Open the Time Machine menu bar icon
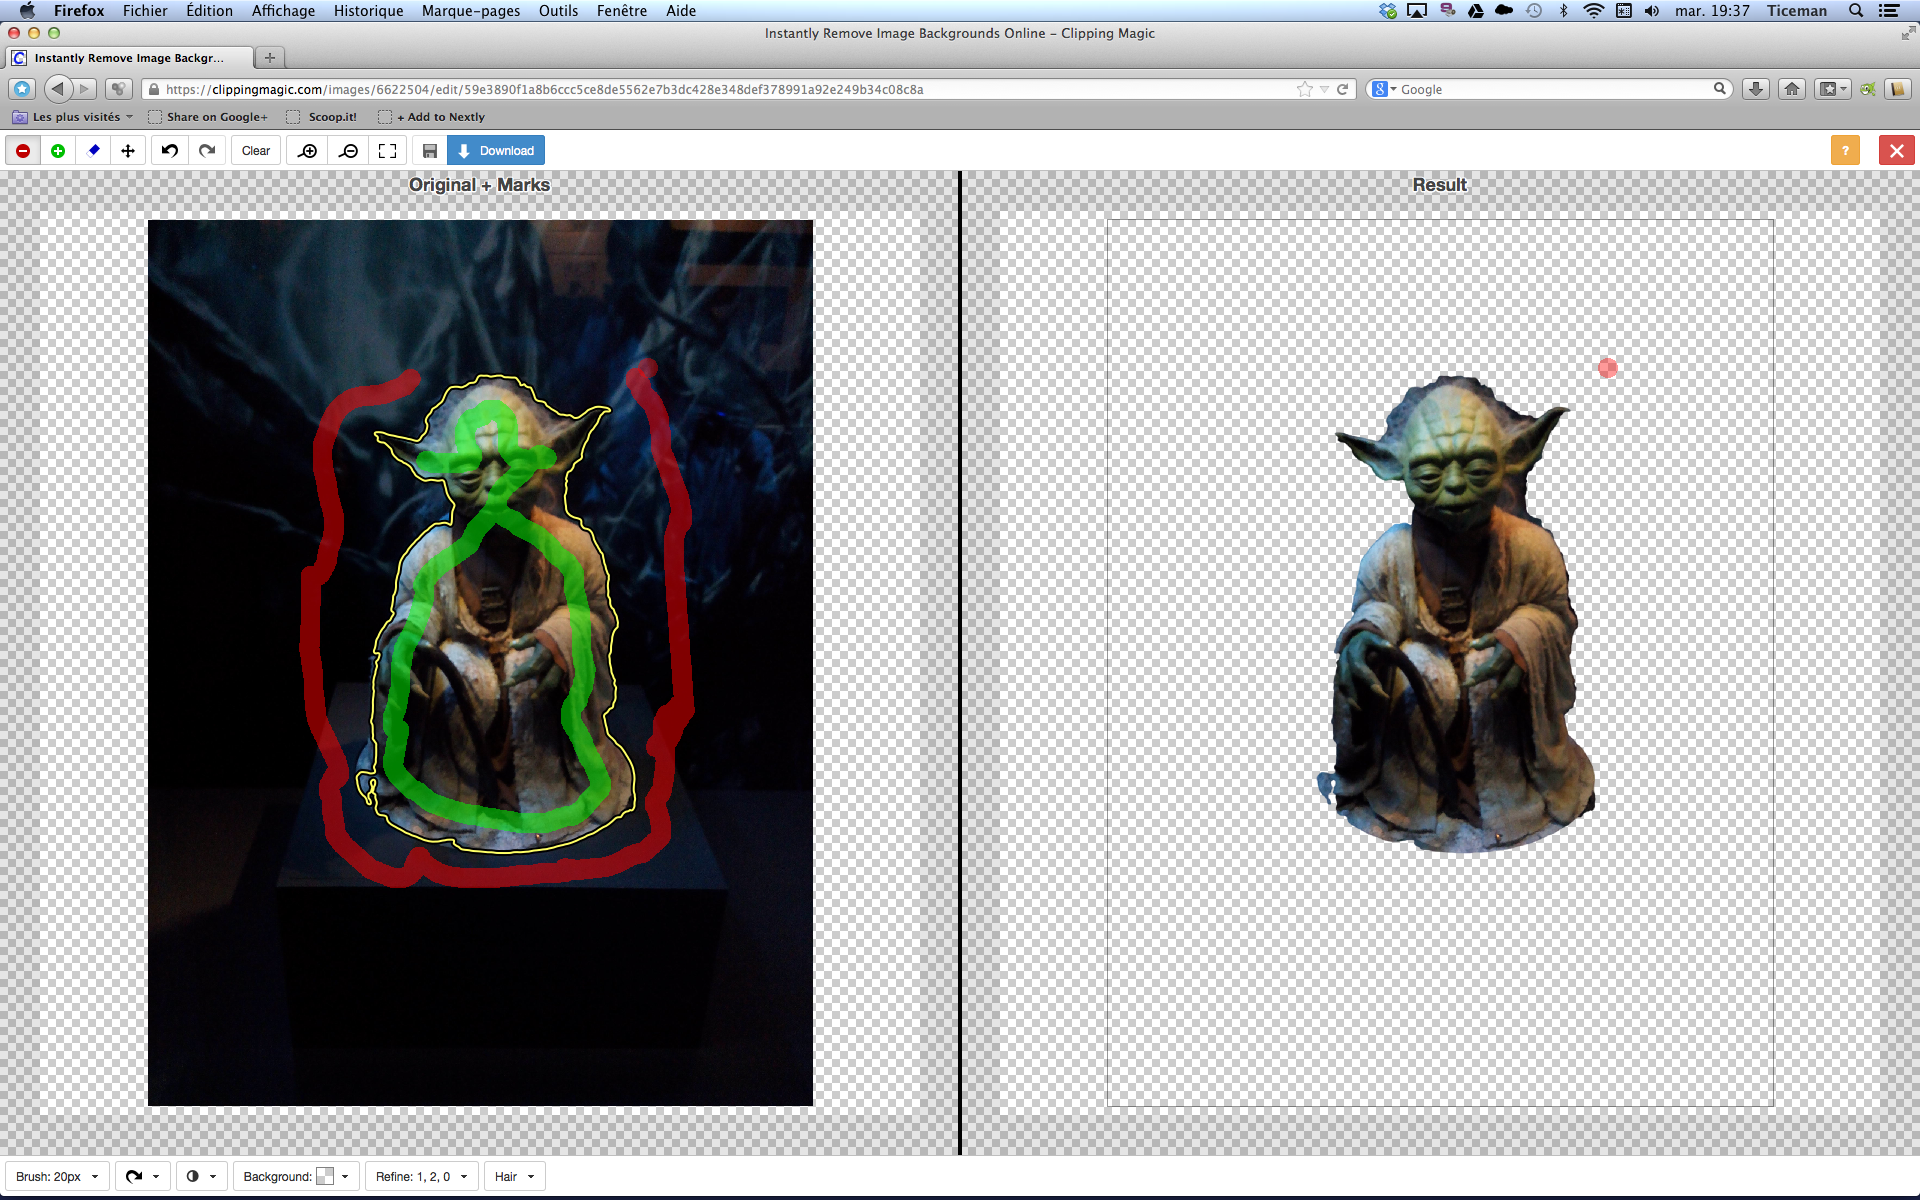Image resolution: width=1920 pixels, height=1200 pixels. pos(1534,11)
